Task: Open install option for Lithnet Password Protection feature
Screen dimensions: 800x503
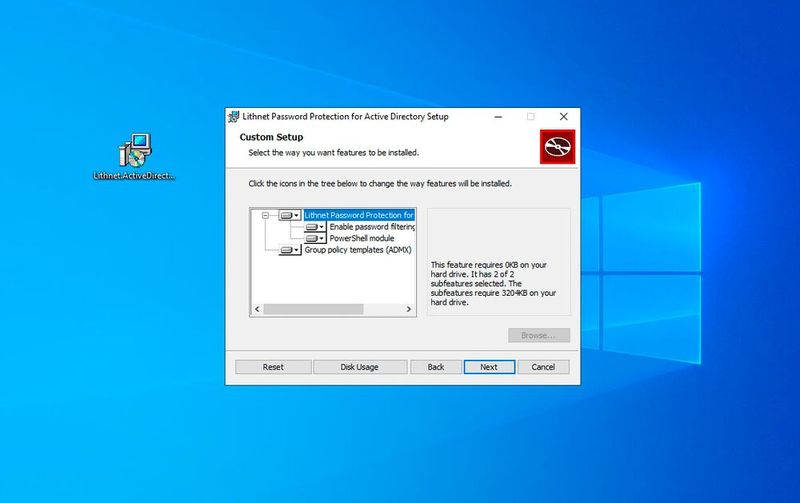Action: (290, 215)
